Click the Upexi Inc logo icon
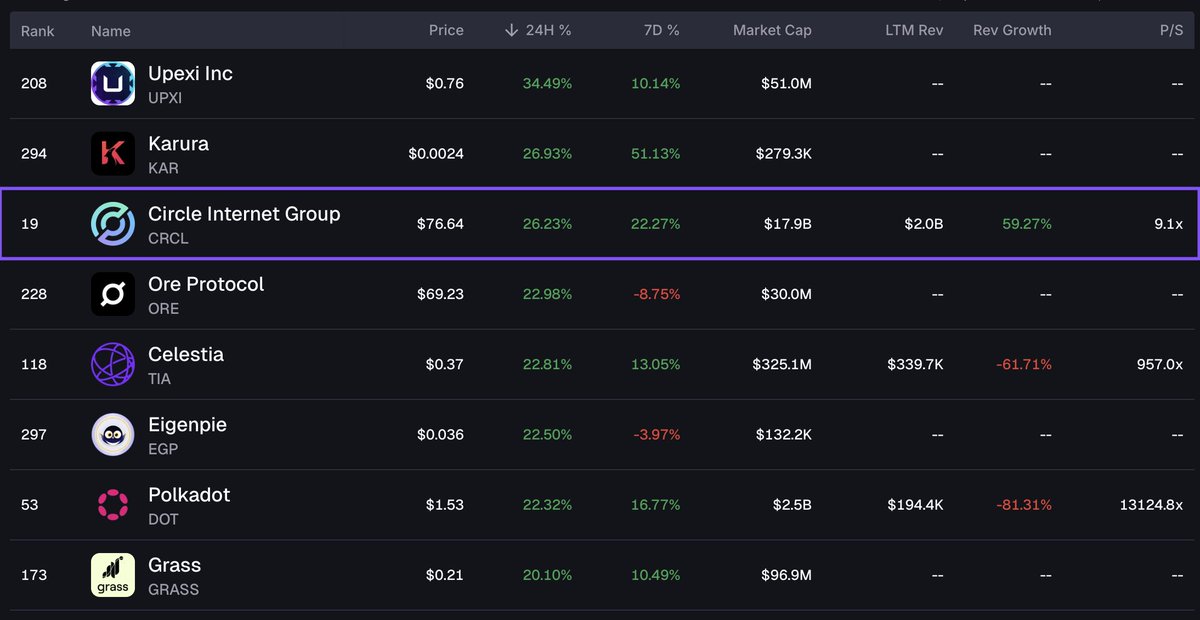This screenshot has height=620, width=1200. (113, 84)
